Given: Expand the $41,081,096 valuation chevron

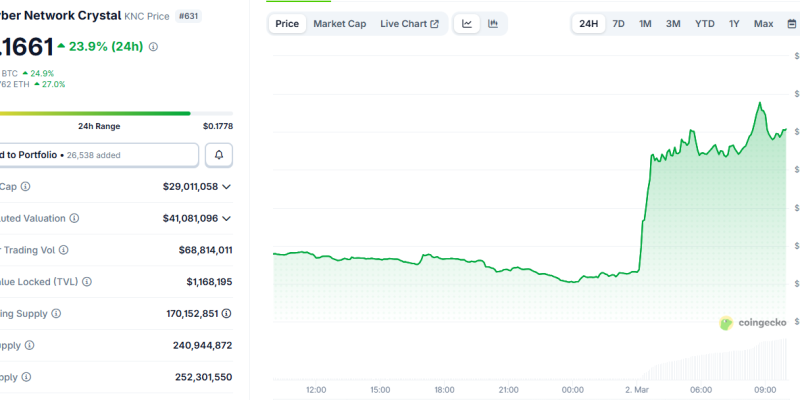Looking at the screenshot, I should click(227, 218).
